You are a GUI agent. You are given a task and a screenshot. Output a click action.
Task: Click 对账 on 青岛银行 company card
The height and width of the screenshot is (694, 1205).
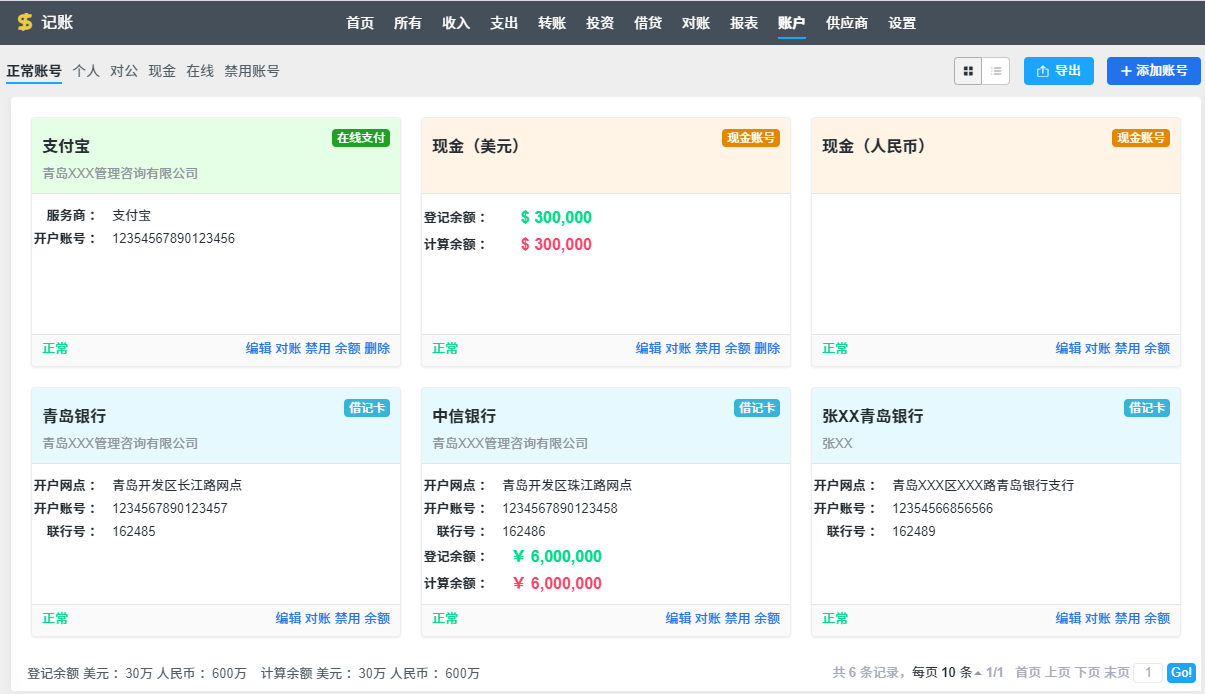click(318, 619)
